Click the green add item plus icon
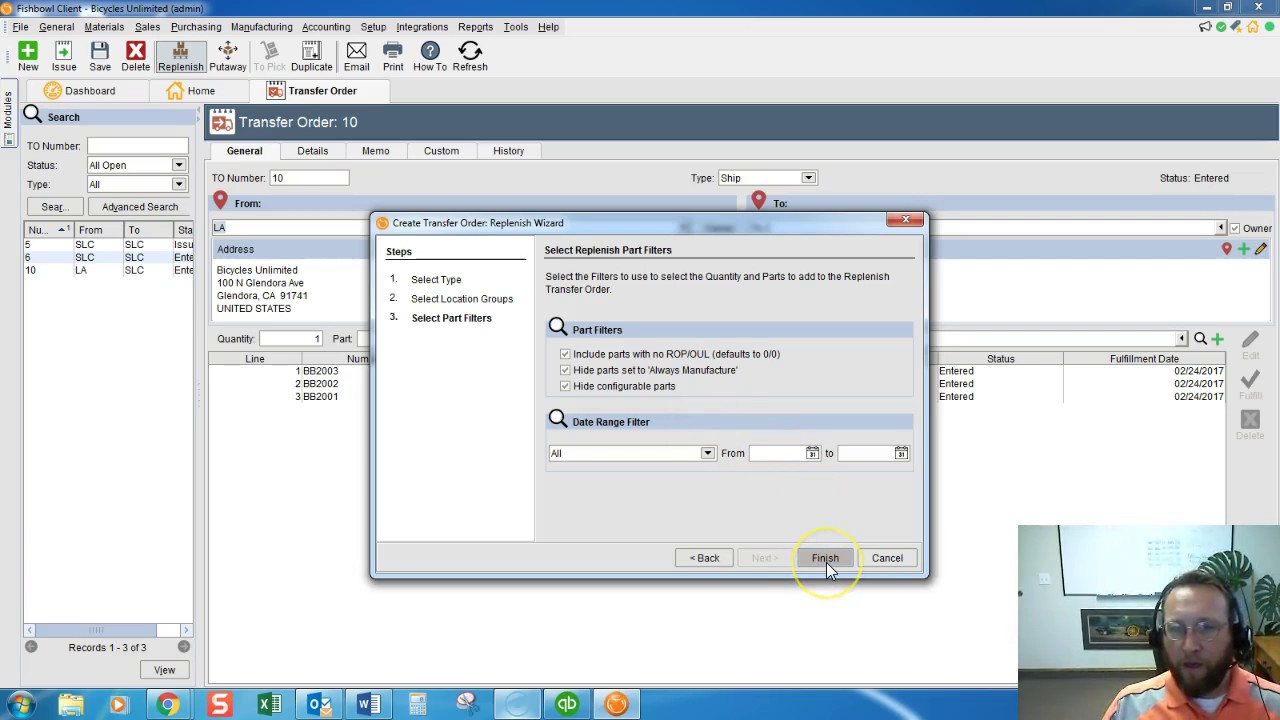 click(x=1217, y=339)
